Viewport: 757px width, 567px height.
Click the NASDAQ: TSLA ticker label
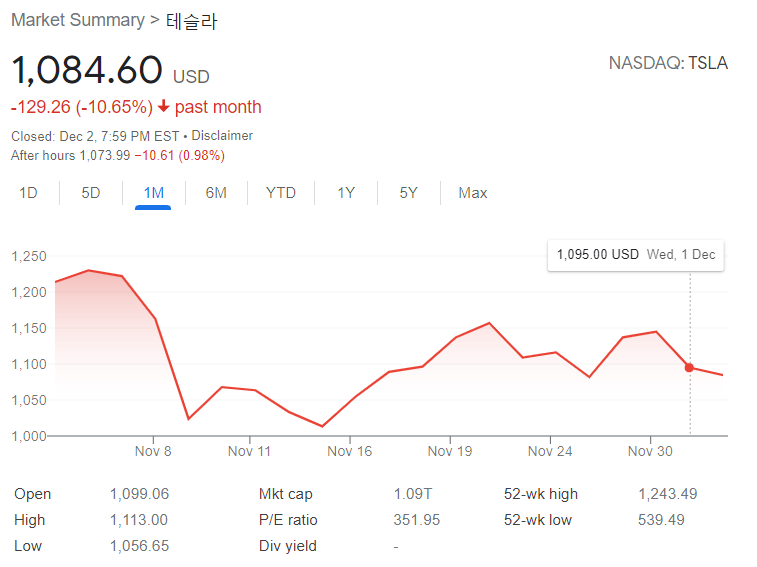668,63
